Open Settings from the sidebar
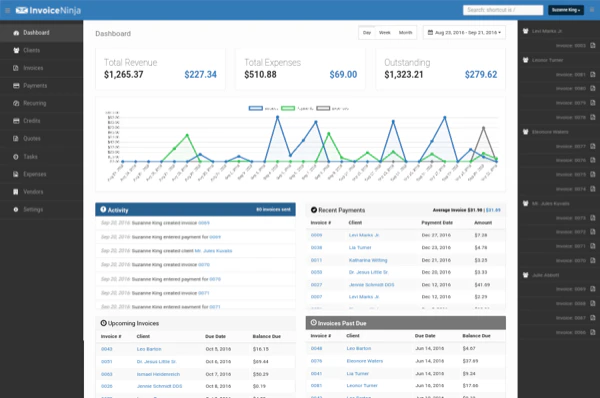Screen dimensions: 600x398 (x=41, y=209)
